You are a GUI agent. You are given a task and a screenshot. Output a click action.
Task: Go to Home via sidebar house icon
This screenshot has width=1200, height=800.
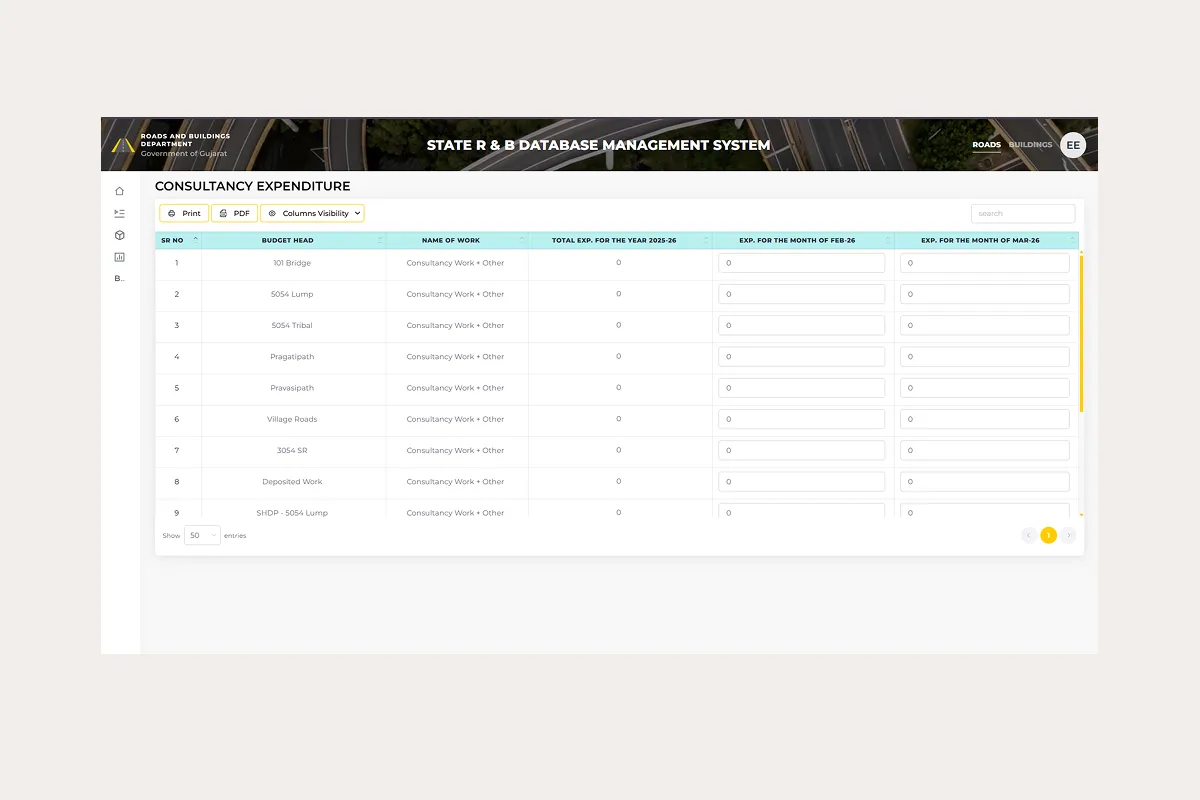(x=119, y=191)
